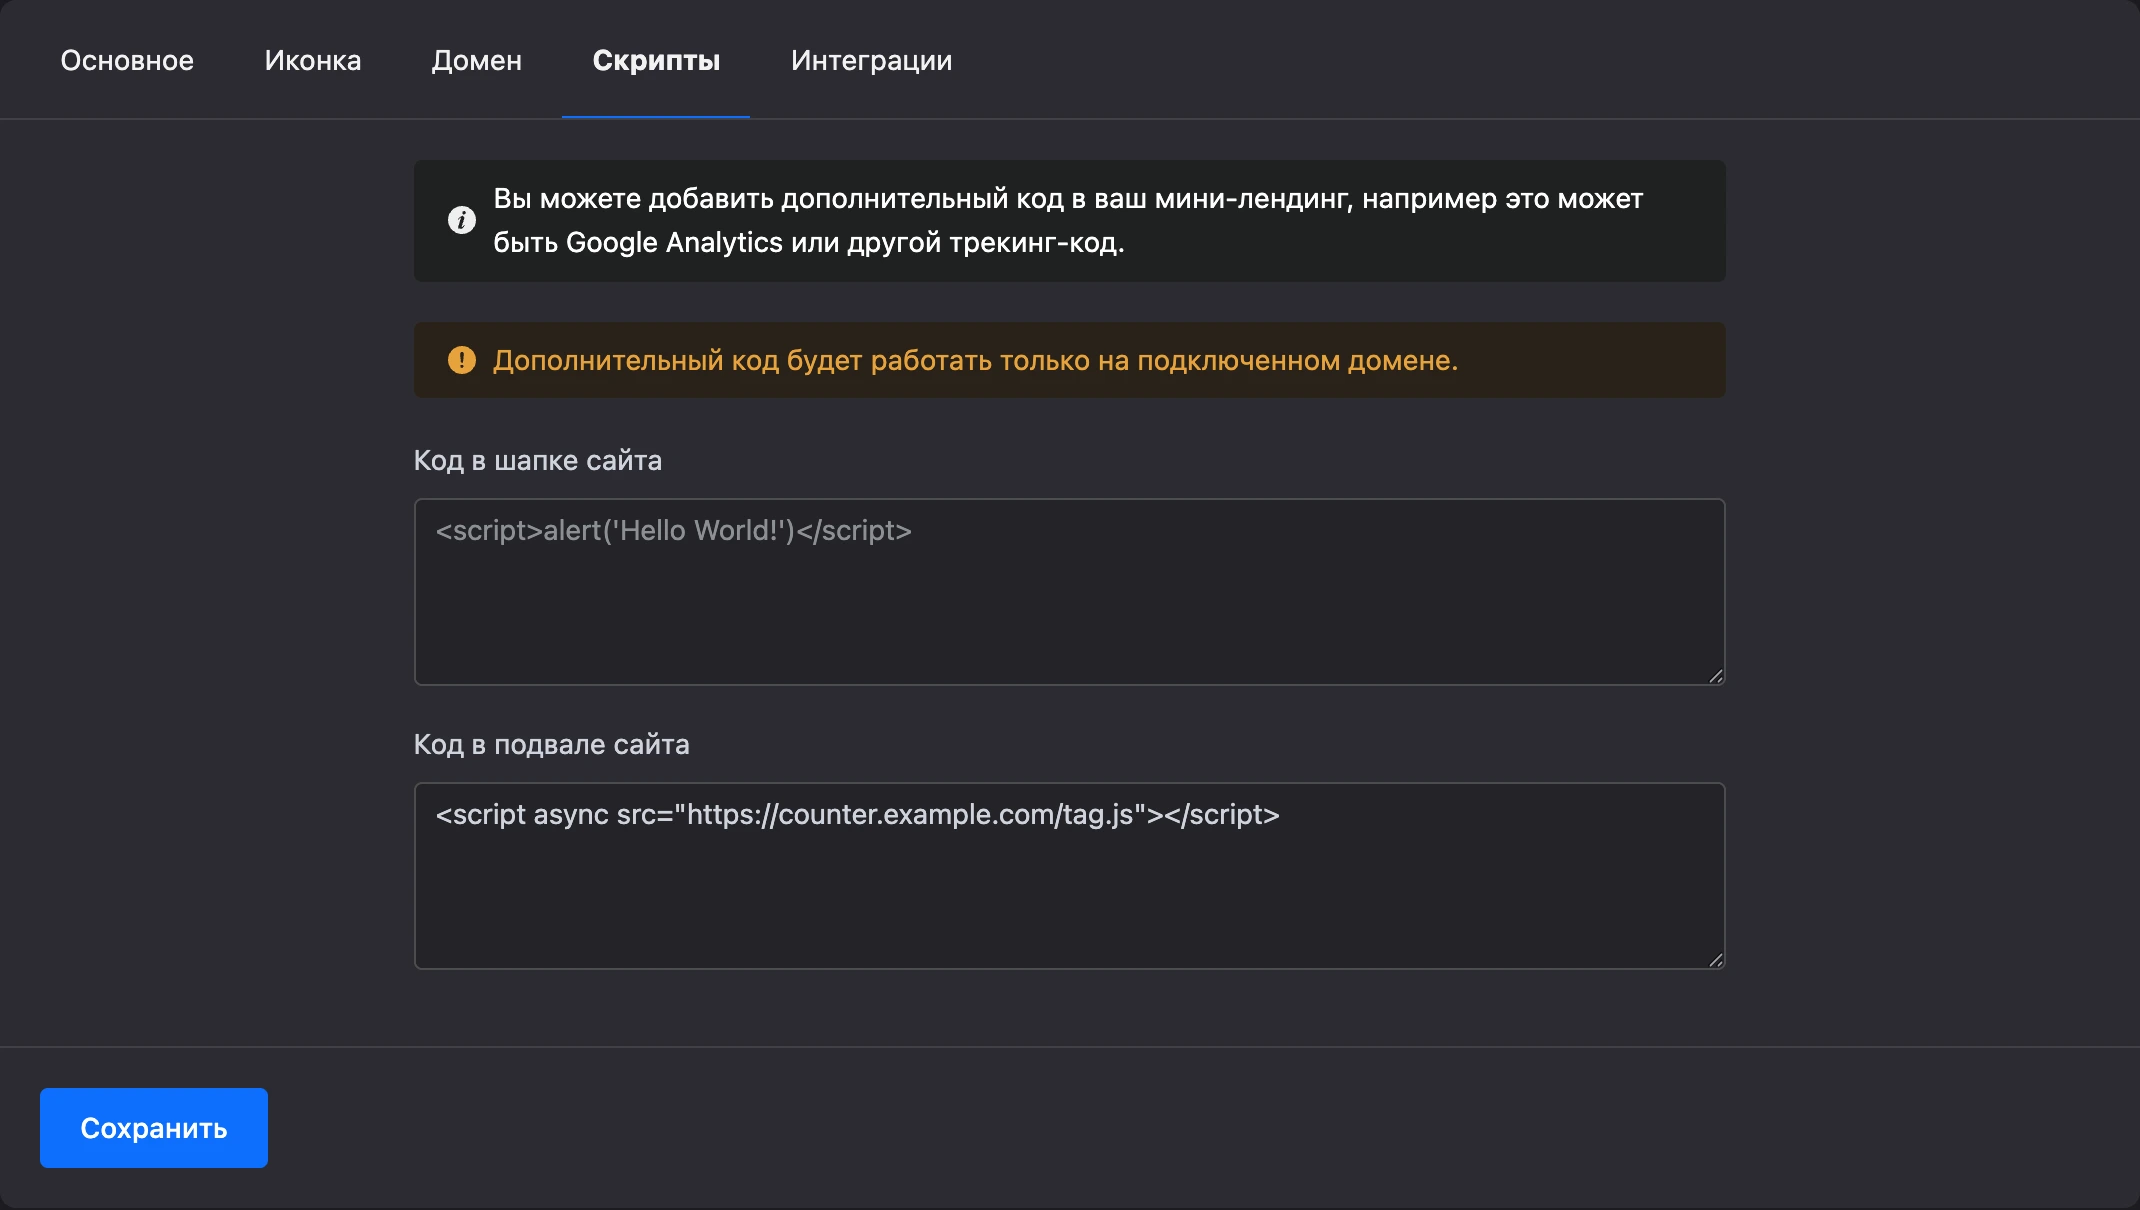Click the info icon in the notice
This screenshot has height=1210, width=2140.
point(462,220)
